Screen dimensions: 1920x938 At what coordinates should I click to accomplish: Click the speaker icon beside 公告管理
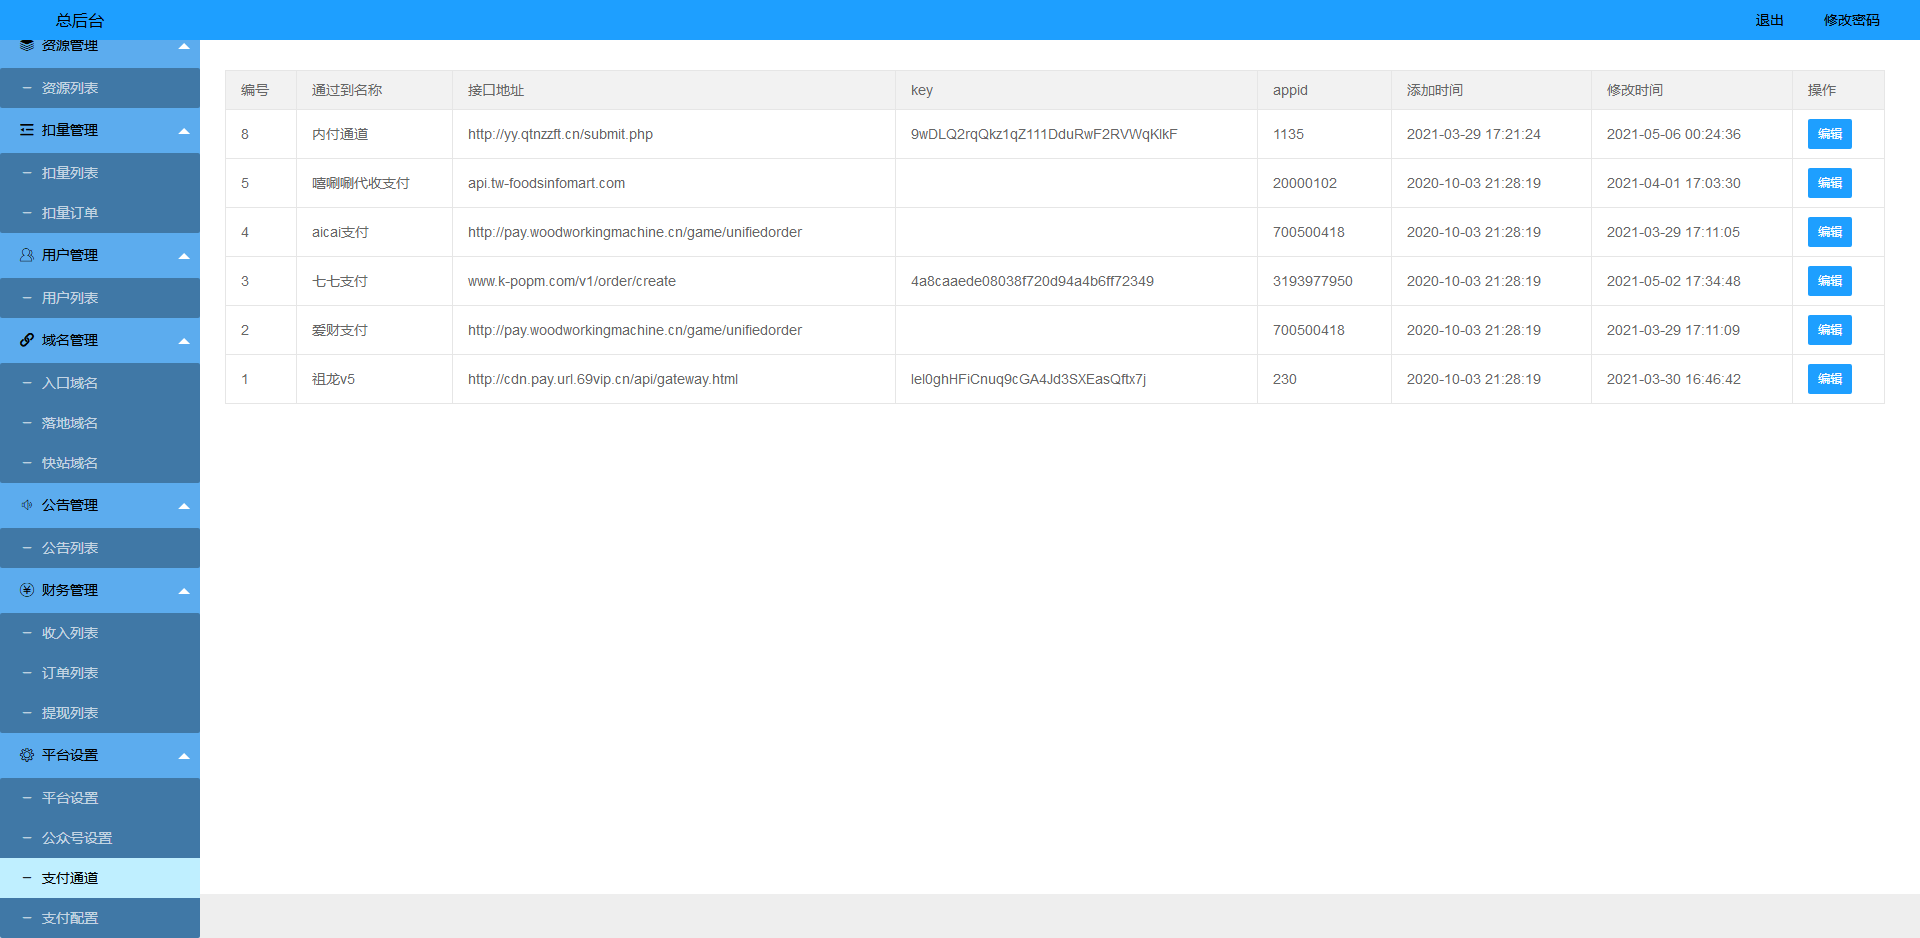tap(27, 505)
